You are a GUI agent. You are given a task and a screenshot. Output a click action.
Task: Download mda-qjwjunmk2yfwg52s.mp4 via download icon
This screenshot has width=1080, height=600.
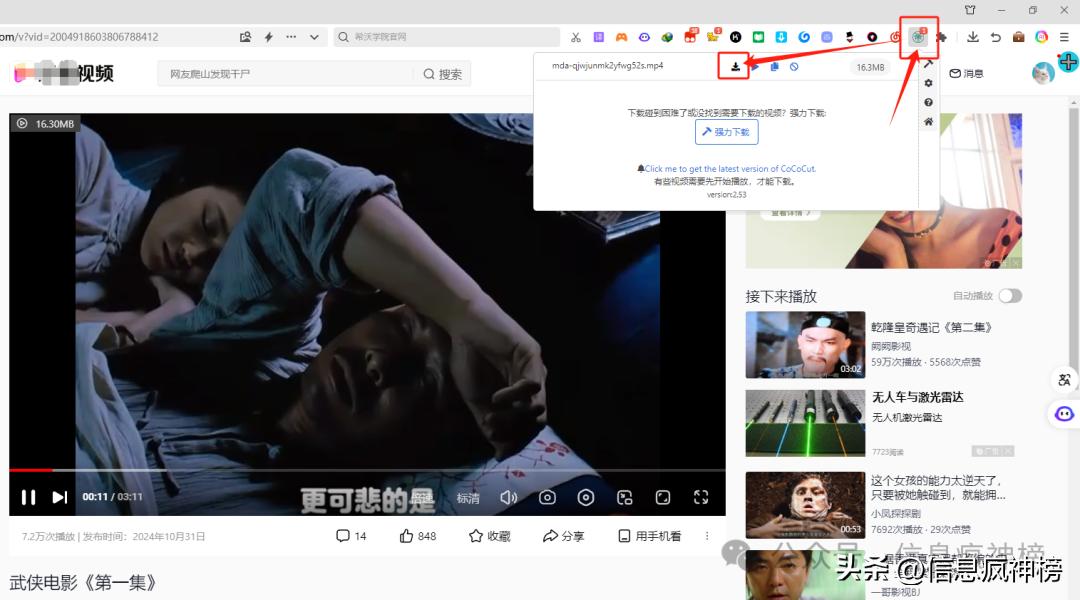tap(735, 67)
